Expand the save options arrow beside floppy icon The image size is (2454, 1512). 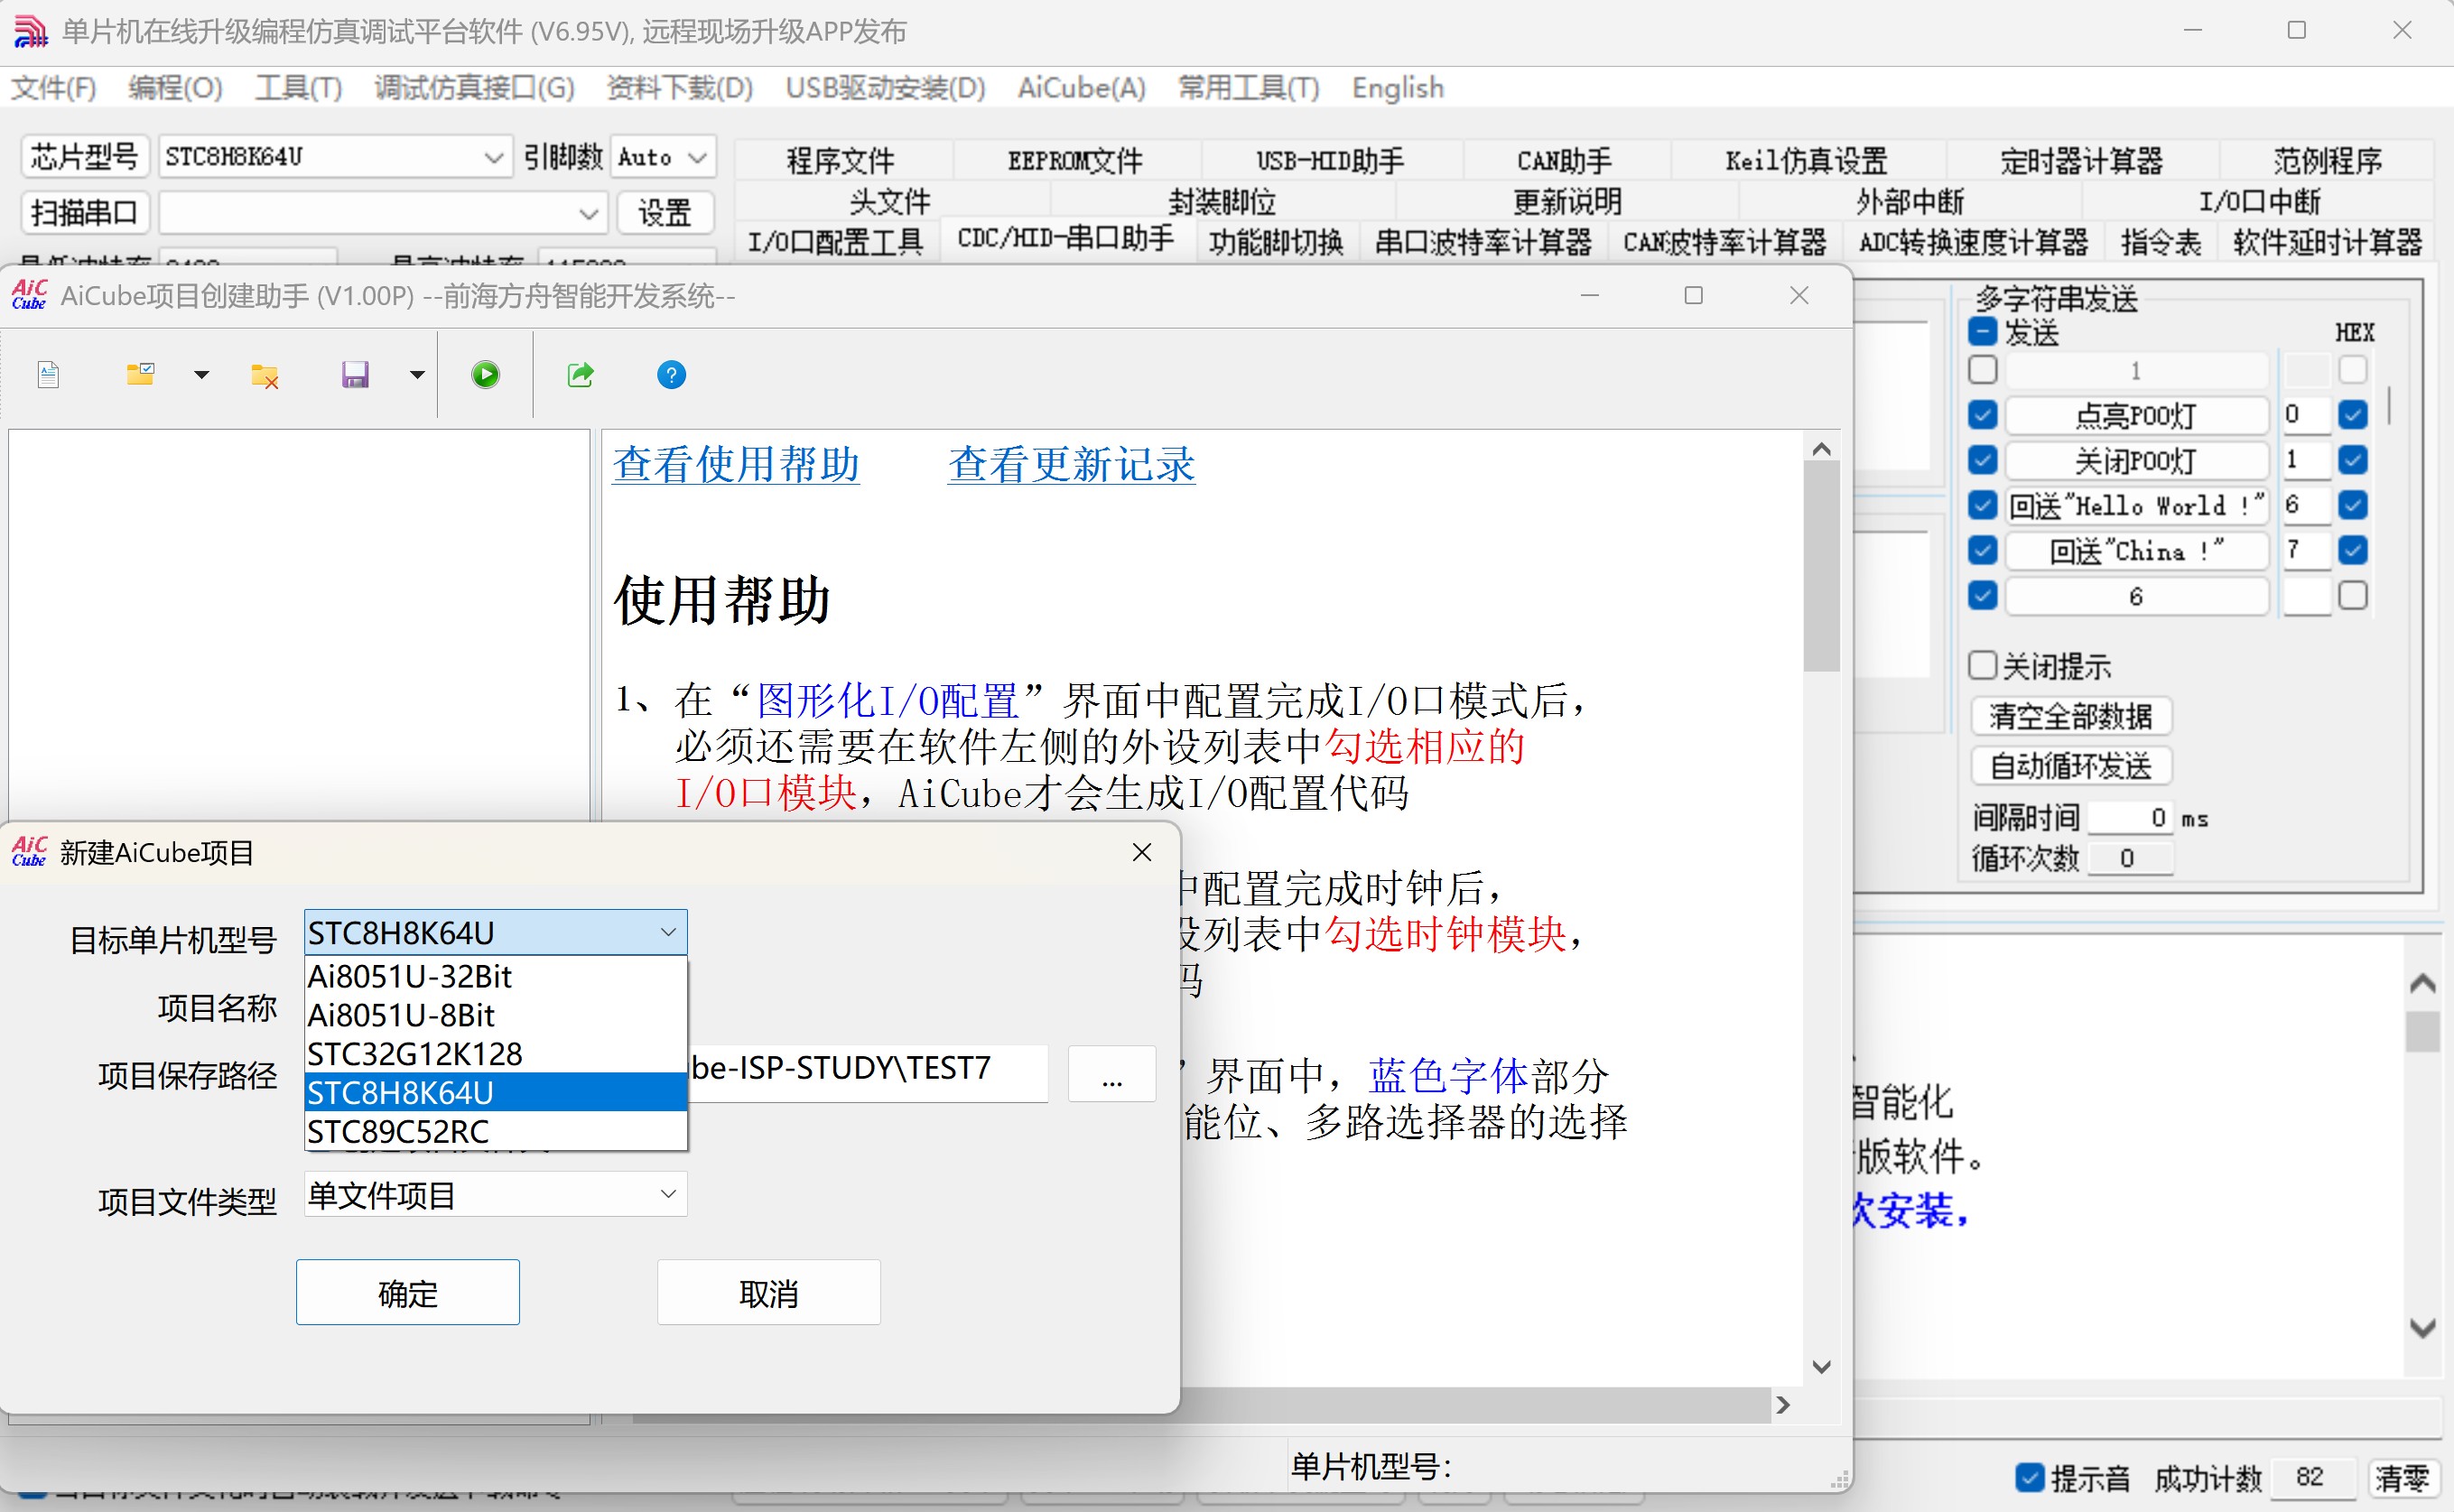(x=417, y=375)
